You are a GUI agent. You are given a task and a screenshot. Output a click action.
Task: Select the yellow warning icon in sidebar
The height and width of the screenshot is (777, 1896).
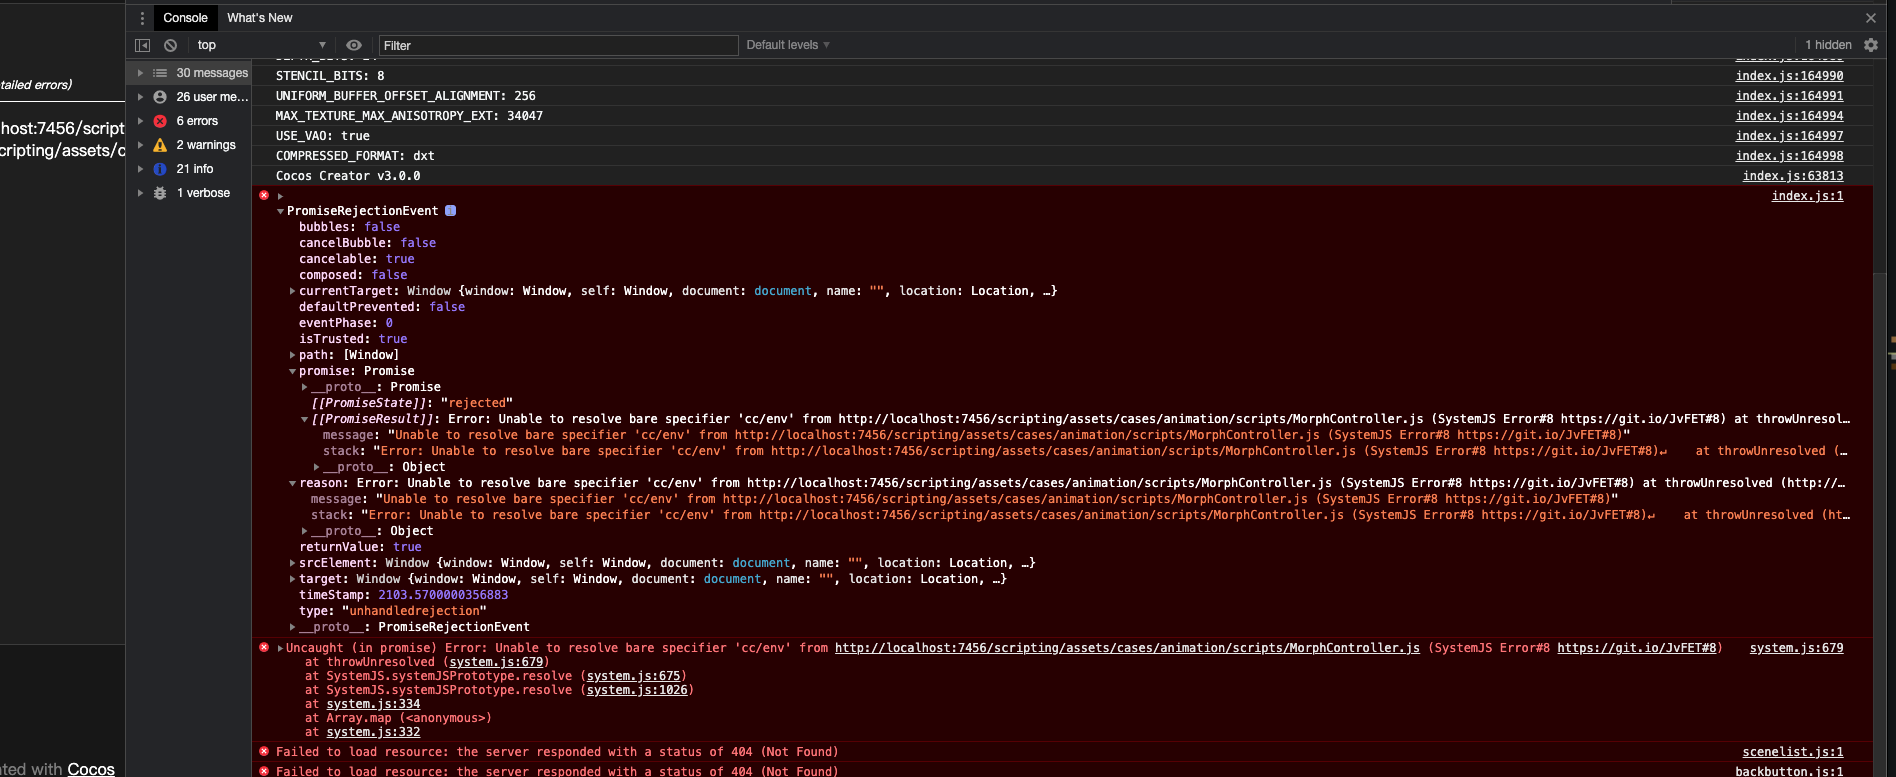(160, 145)
